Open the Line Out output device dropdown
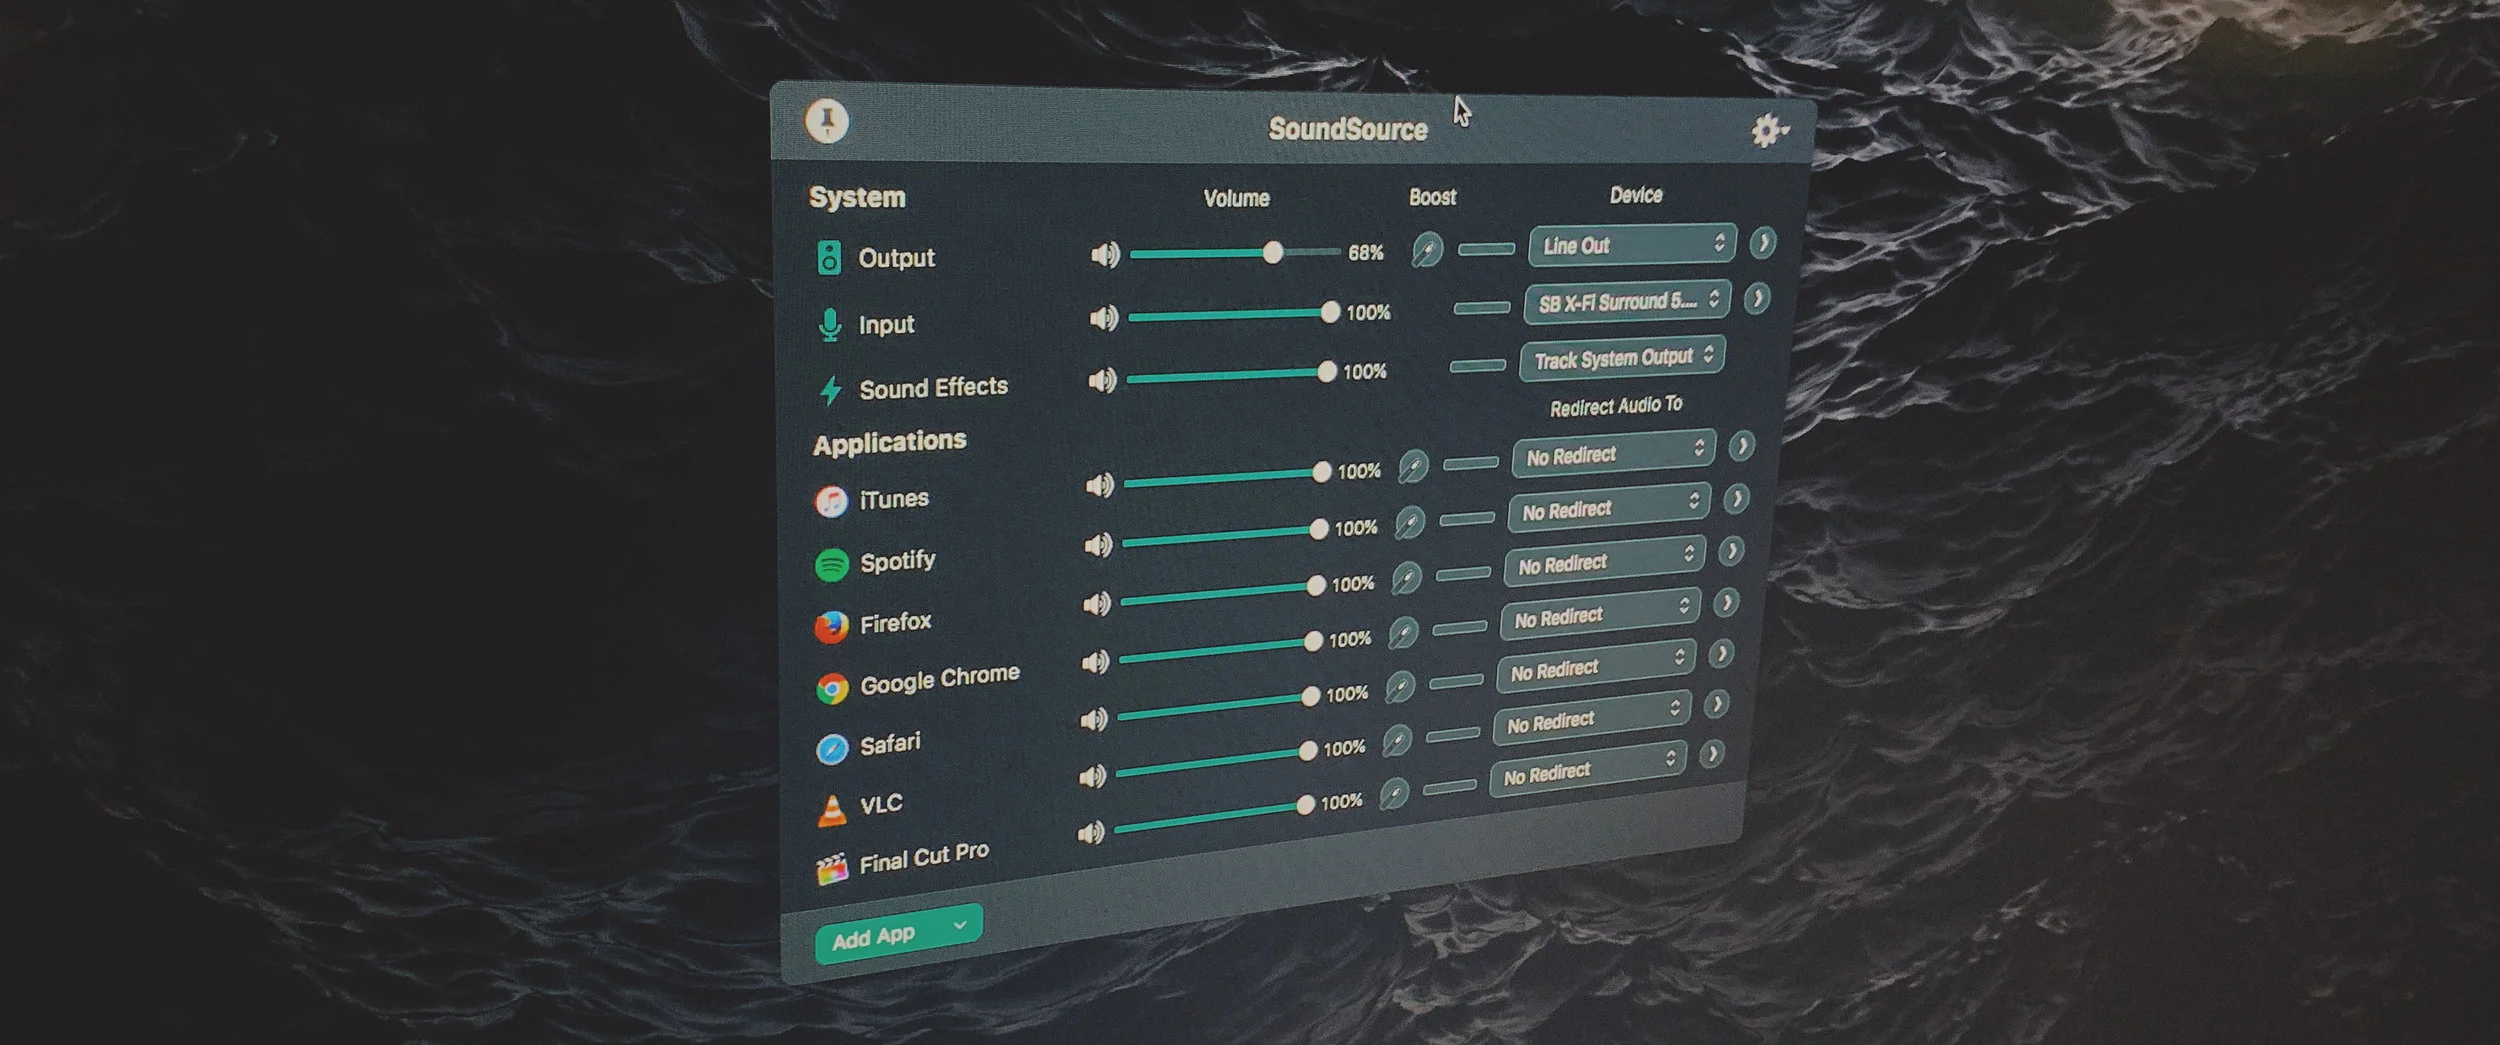2500x1045 pixels. [x=1632, y=245]
